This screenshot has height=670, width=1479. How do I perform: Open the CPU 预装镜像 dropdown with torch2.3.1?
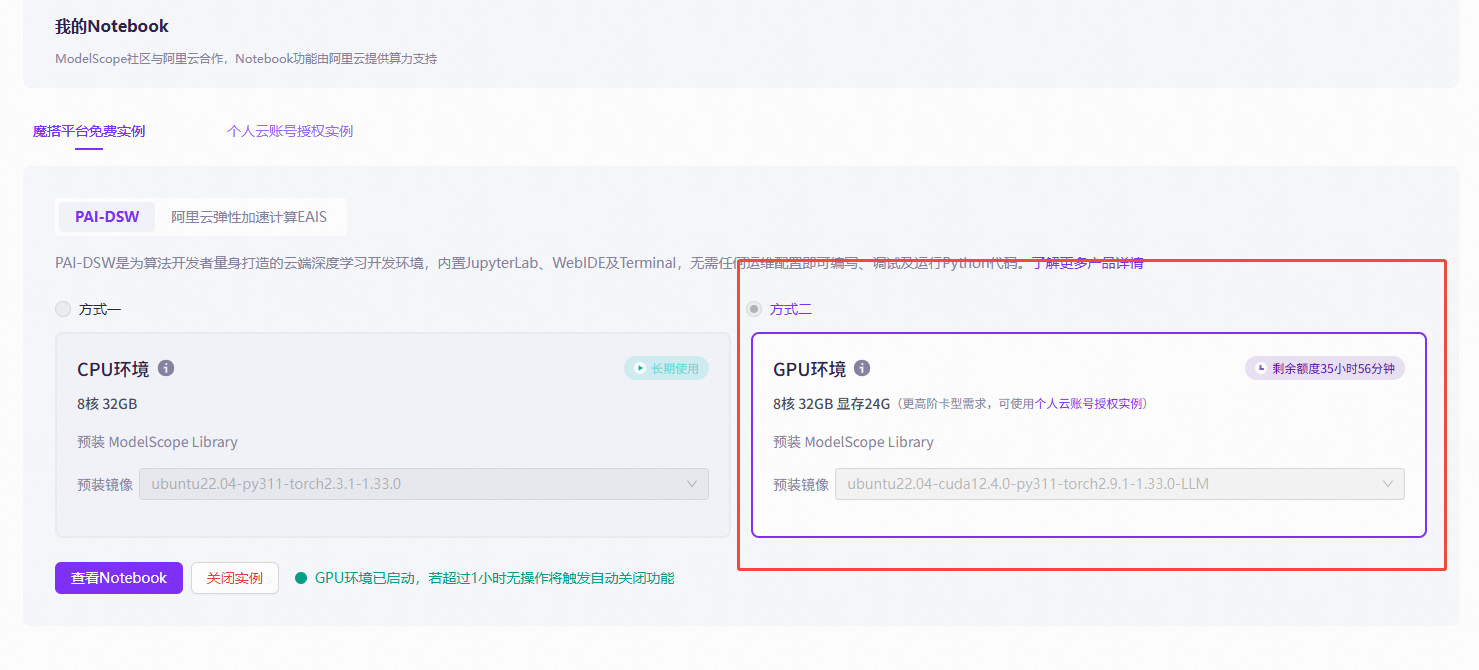click(424, 484)
